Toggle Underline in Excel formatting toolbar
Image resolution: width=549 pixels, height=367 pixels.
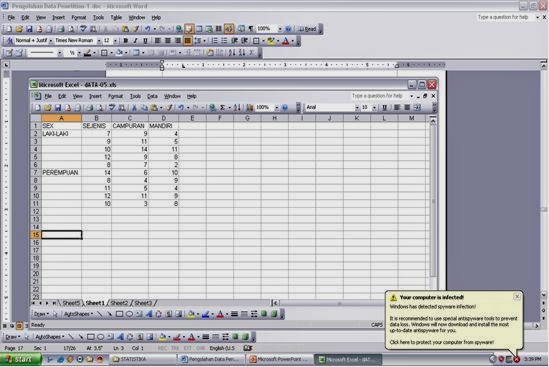click(x=384, y=108)
